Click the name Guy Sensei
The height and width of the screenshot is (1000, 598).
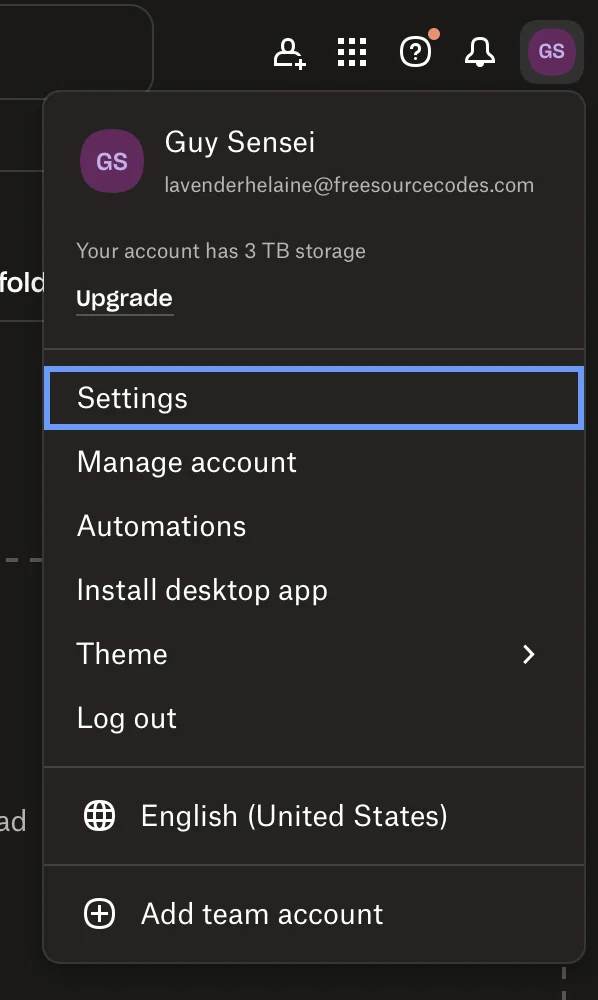click(x=240, y=143)
